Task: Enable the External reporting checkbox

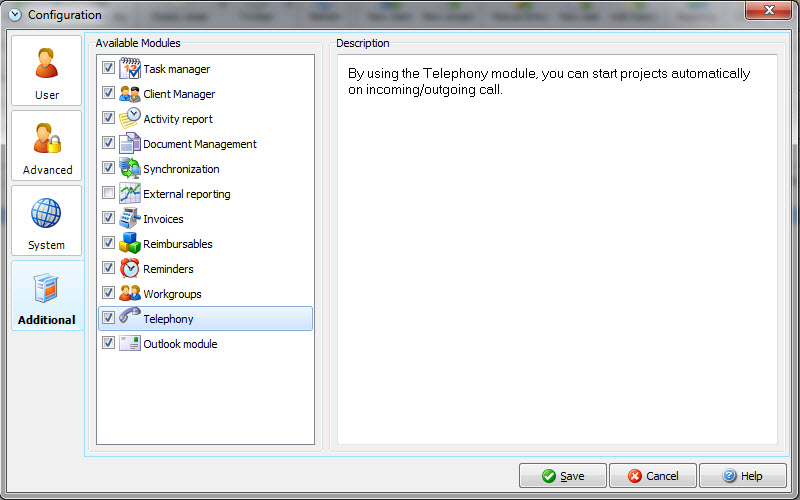Action: pos(108,194)
